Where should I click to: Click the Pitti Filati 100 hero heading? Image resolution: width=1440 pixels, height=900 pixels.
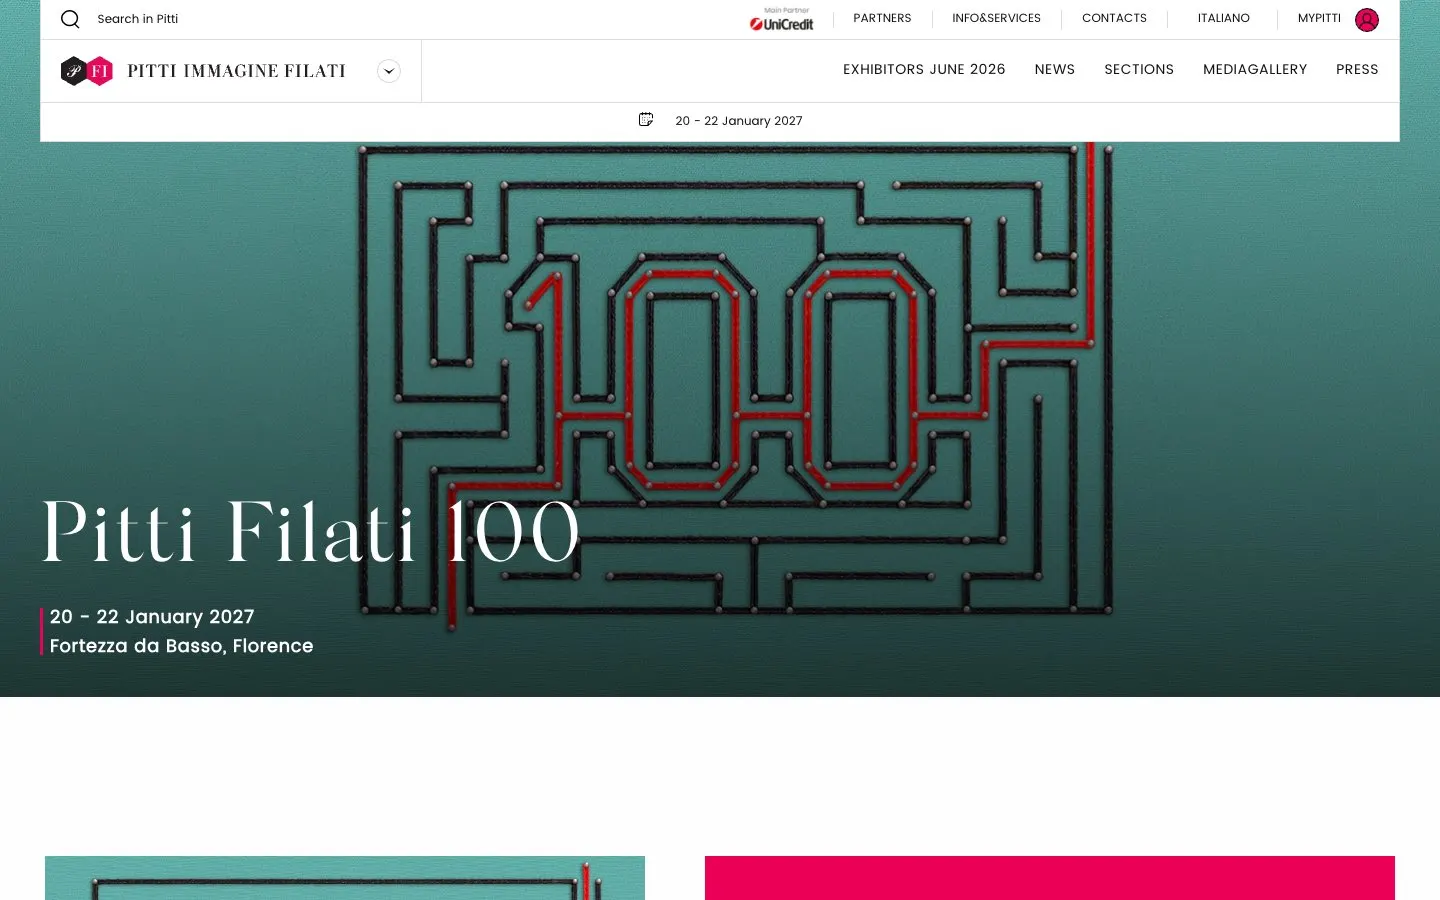[x=311, y=532]
